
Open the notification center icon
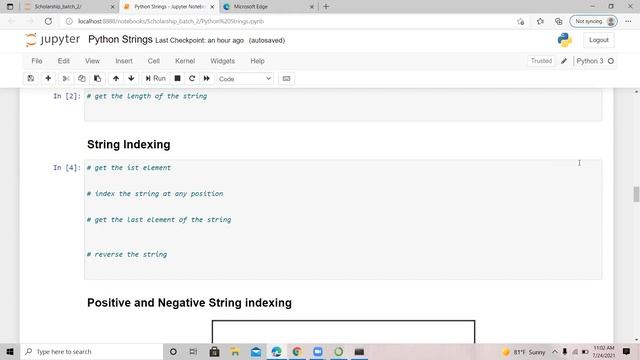point(627,351)
